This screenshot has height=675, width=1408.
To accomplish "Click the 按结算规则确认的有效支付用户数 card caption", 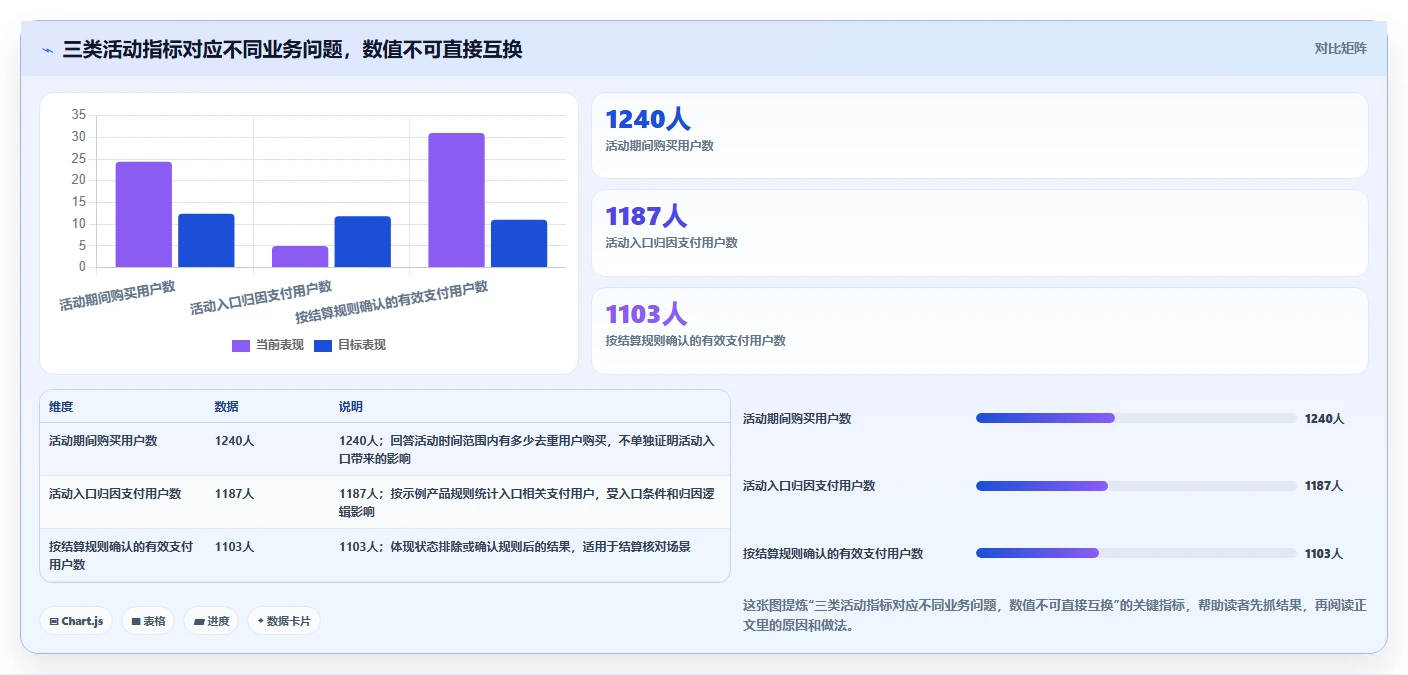I will [695, 341].
